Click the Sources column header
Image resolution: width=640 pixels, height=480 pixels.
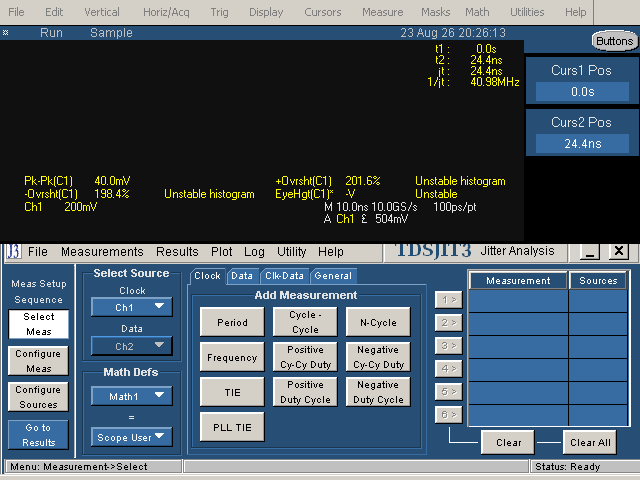[598, 280]
